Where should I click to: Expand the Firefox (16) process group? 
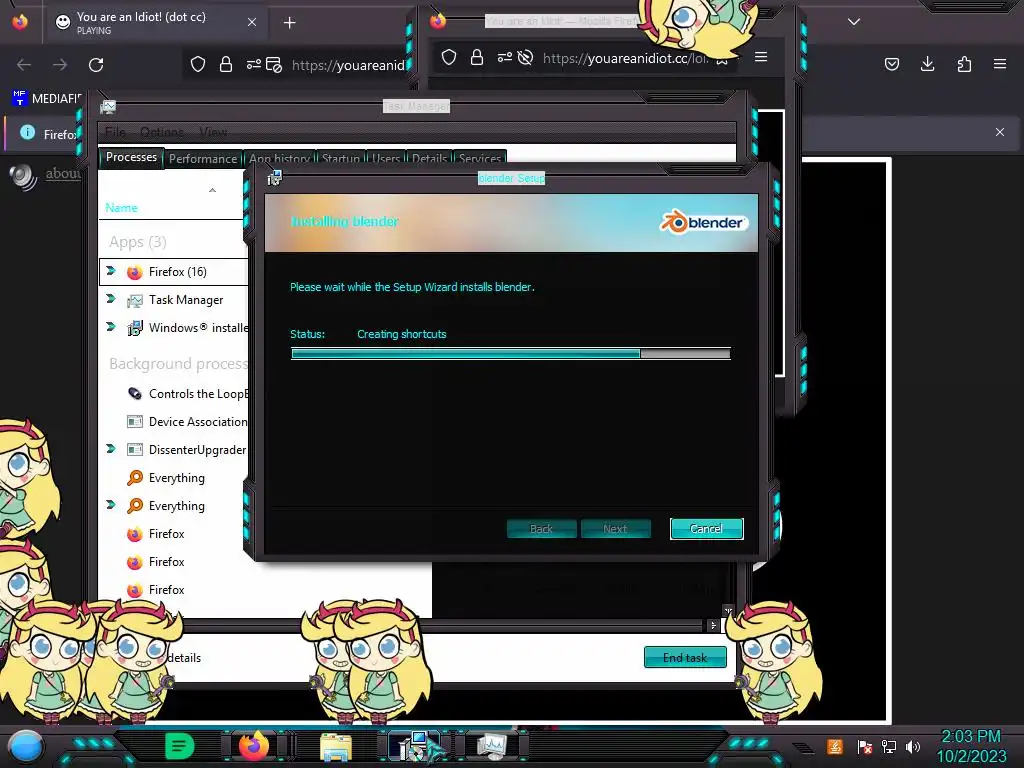click(111, 271)
